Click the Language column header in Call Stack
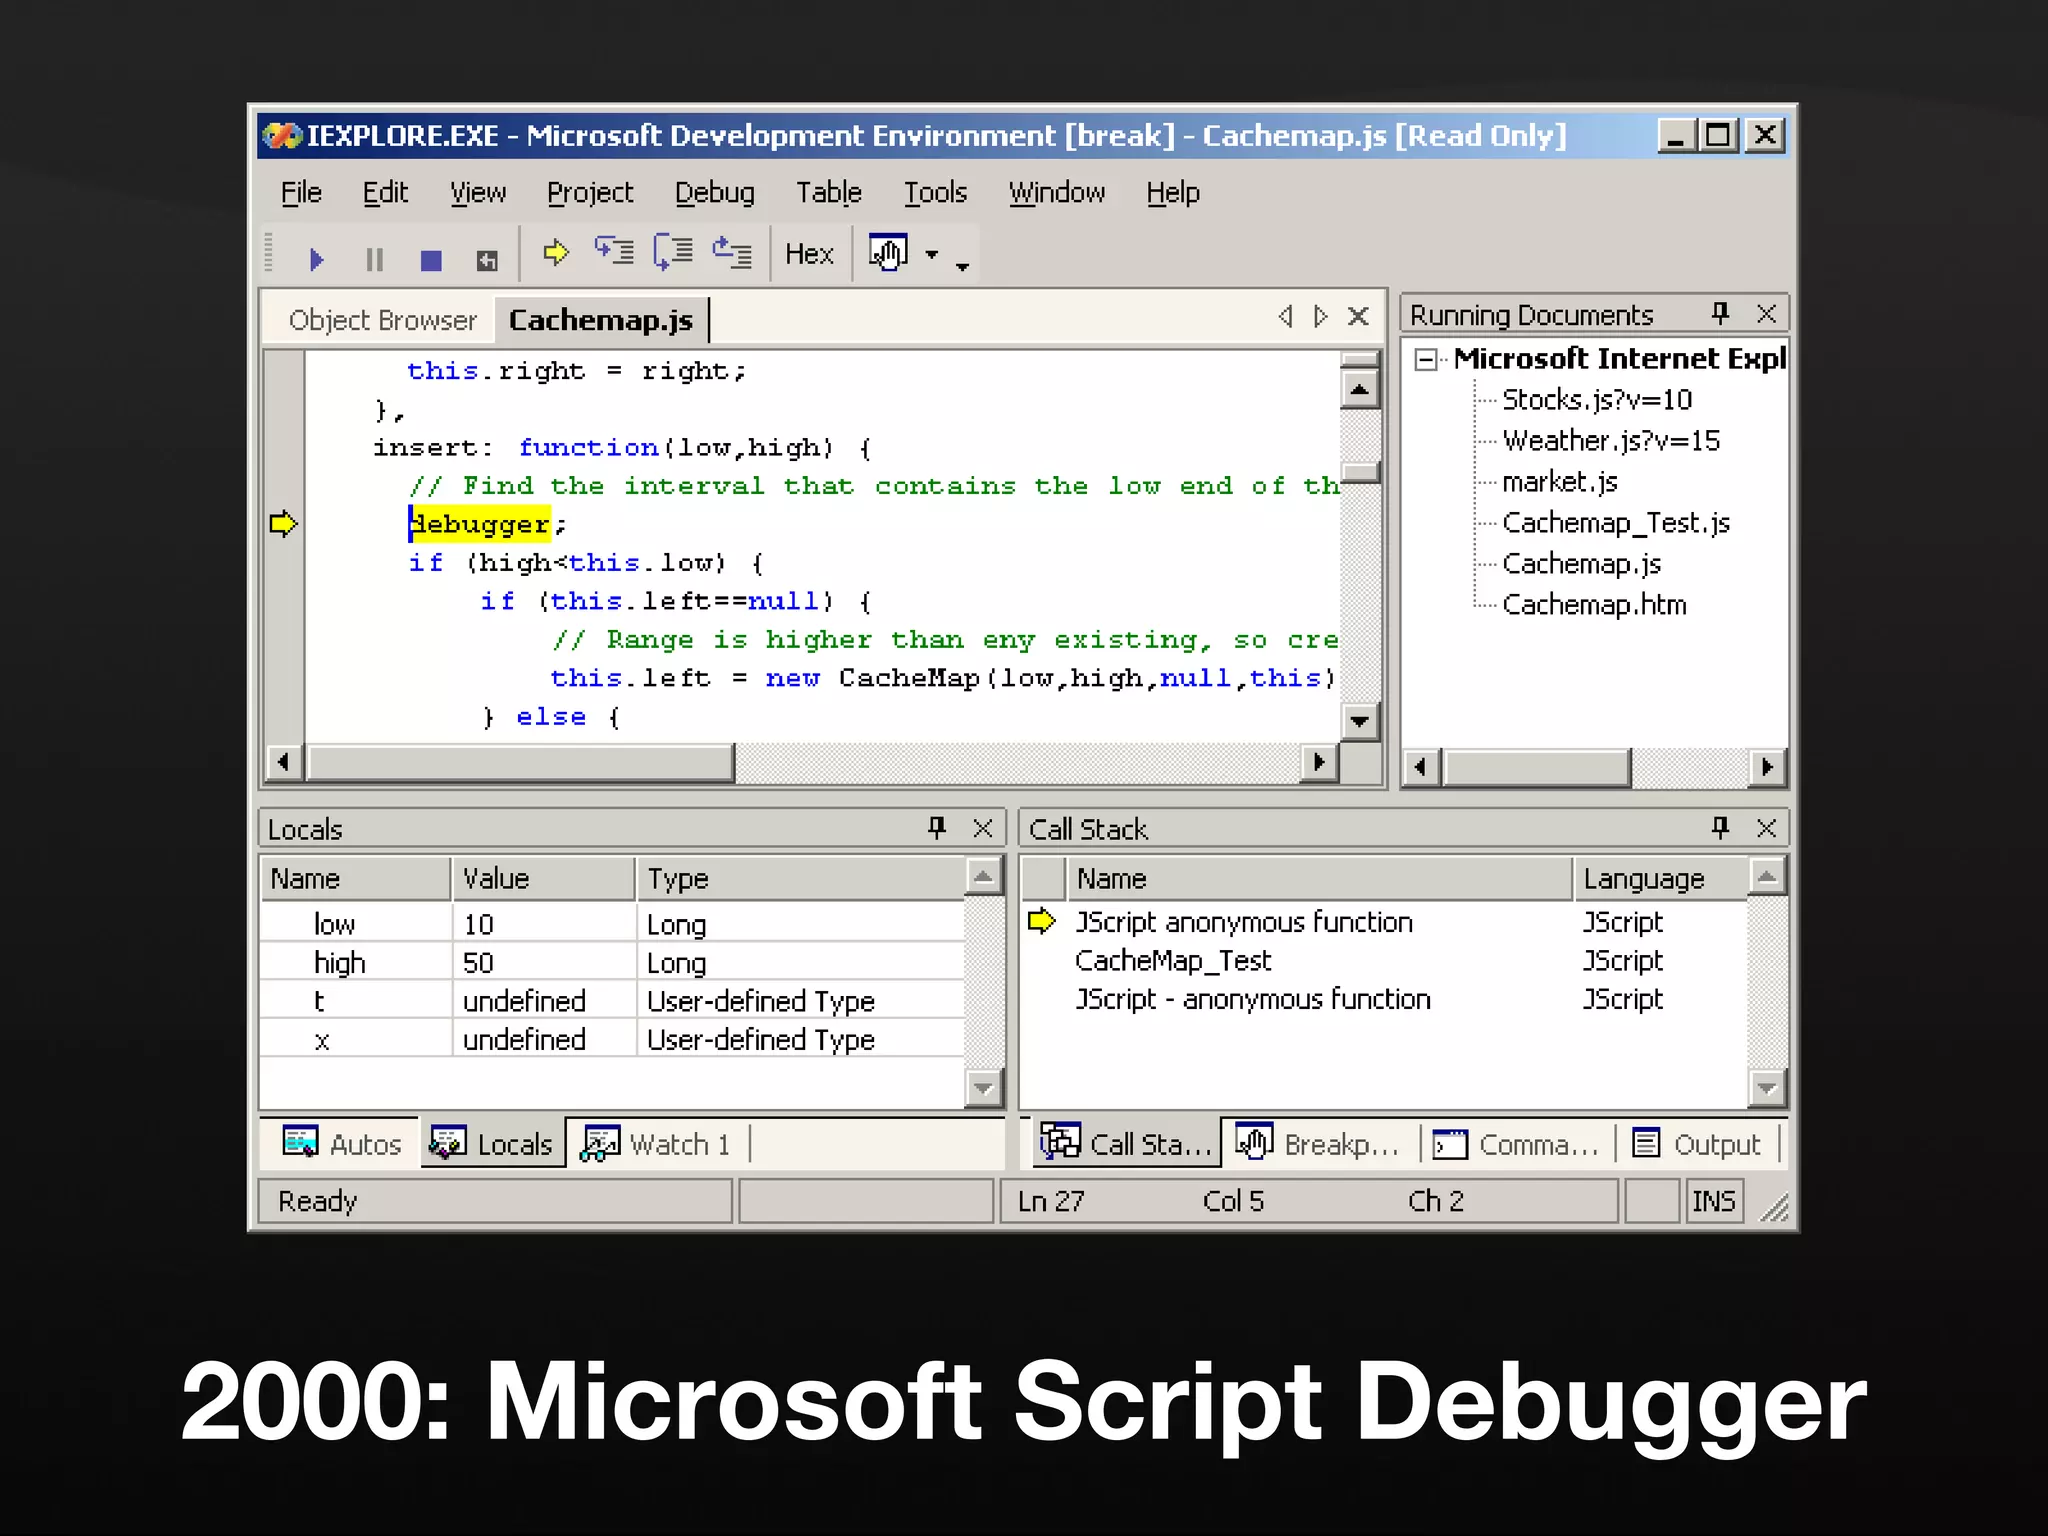 point(1660,878)
